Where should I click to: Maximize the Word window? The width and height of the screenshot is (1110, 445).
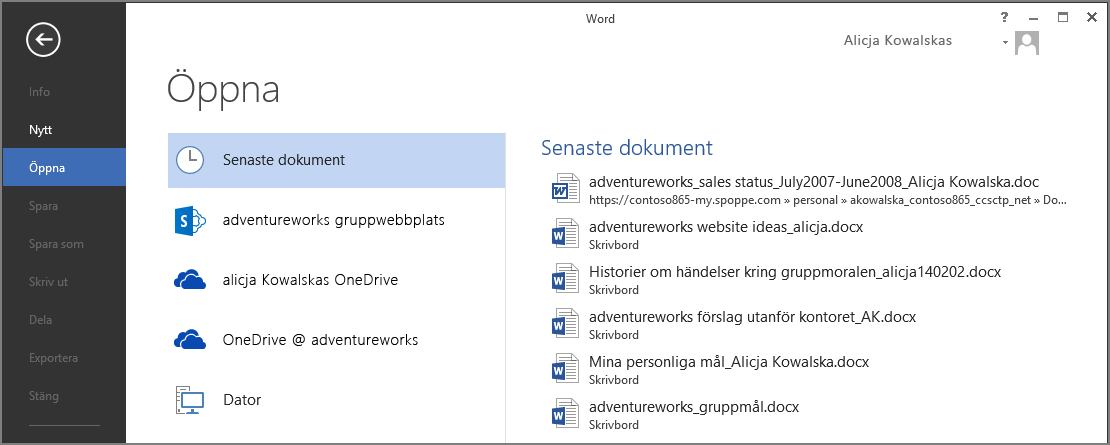tap(1063, 18)
